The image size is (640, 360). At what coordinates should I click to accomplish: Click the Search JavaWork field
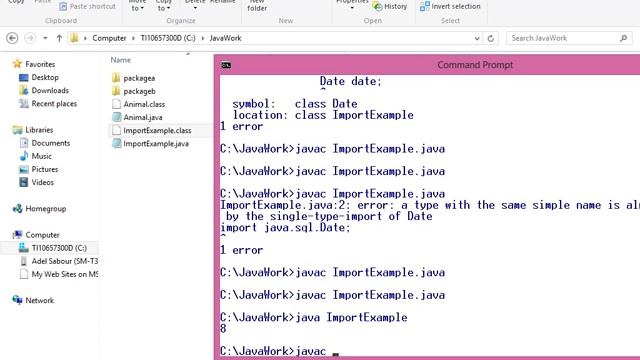pyautogui.click(x=569, y=38)
